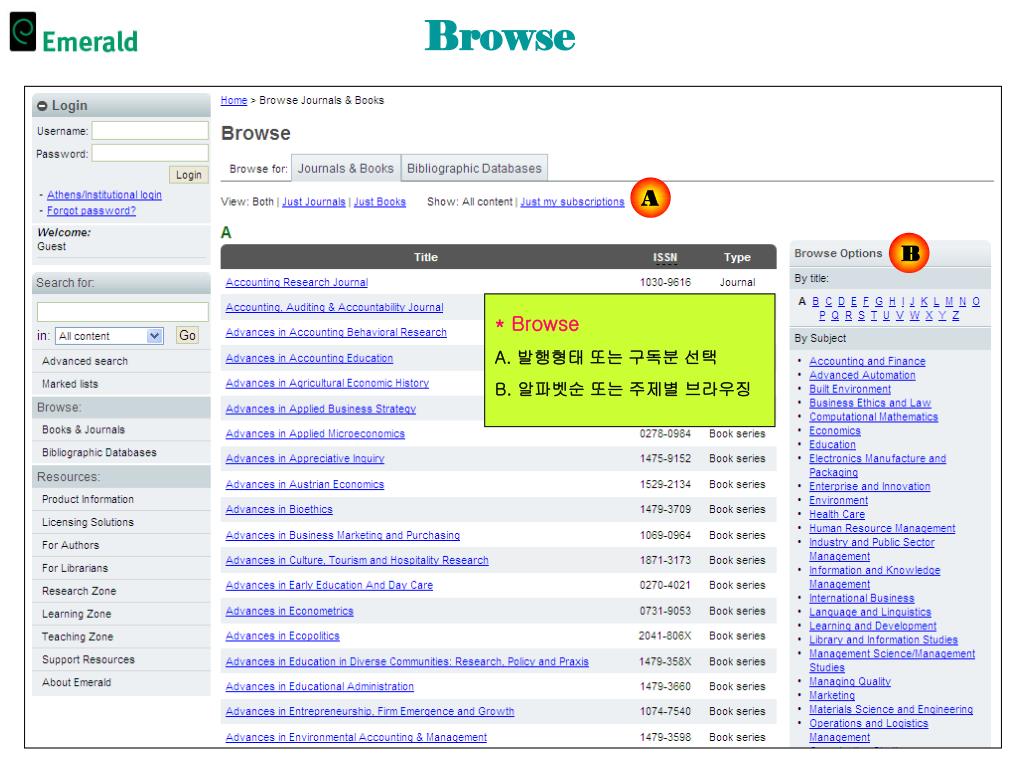The width and height of the screenshot is (1024, 768).
Task: Open Marked lists in sidebar
Action: coord(70,384)
